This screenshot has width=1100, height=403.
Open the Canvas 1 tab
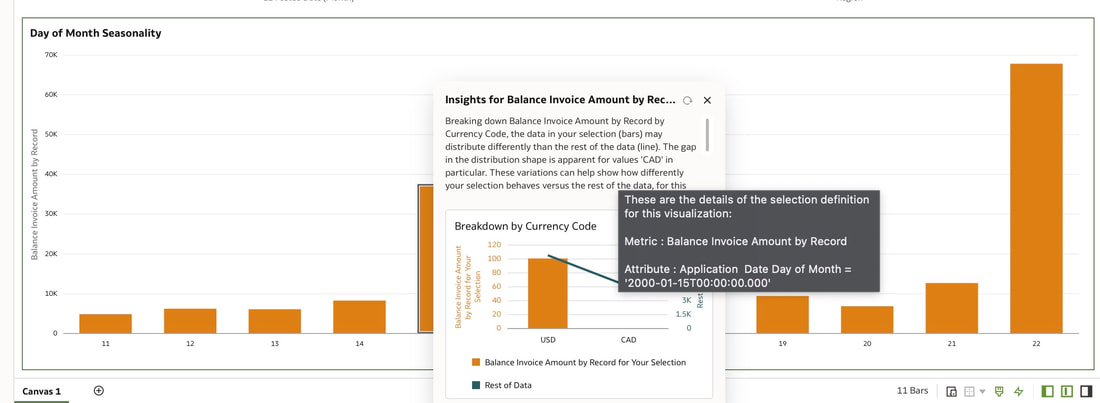coord(41,391)
